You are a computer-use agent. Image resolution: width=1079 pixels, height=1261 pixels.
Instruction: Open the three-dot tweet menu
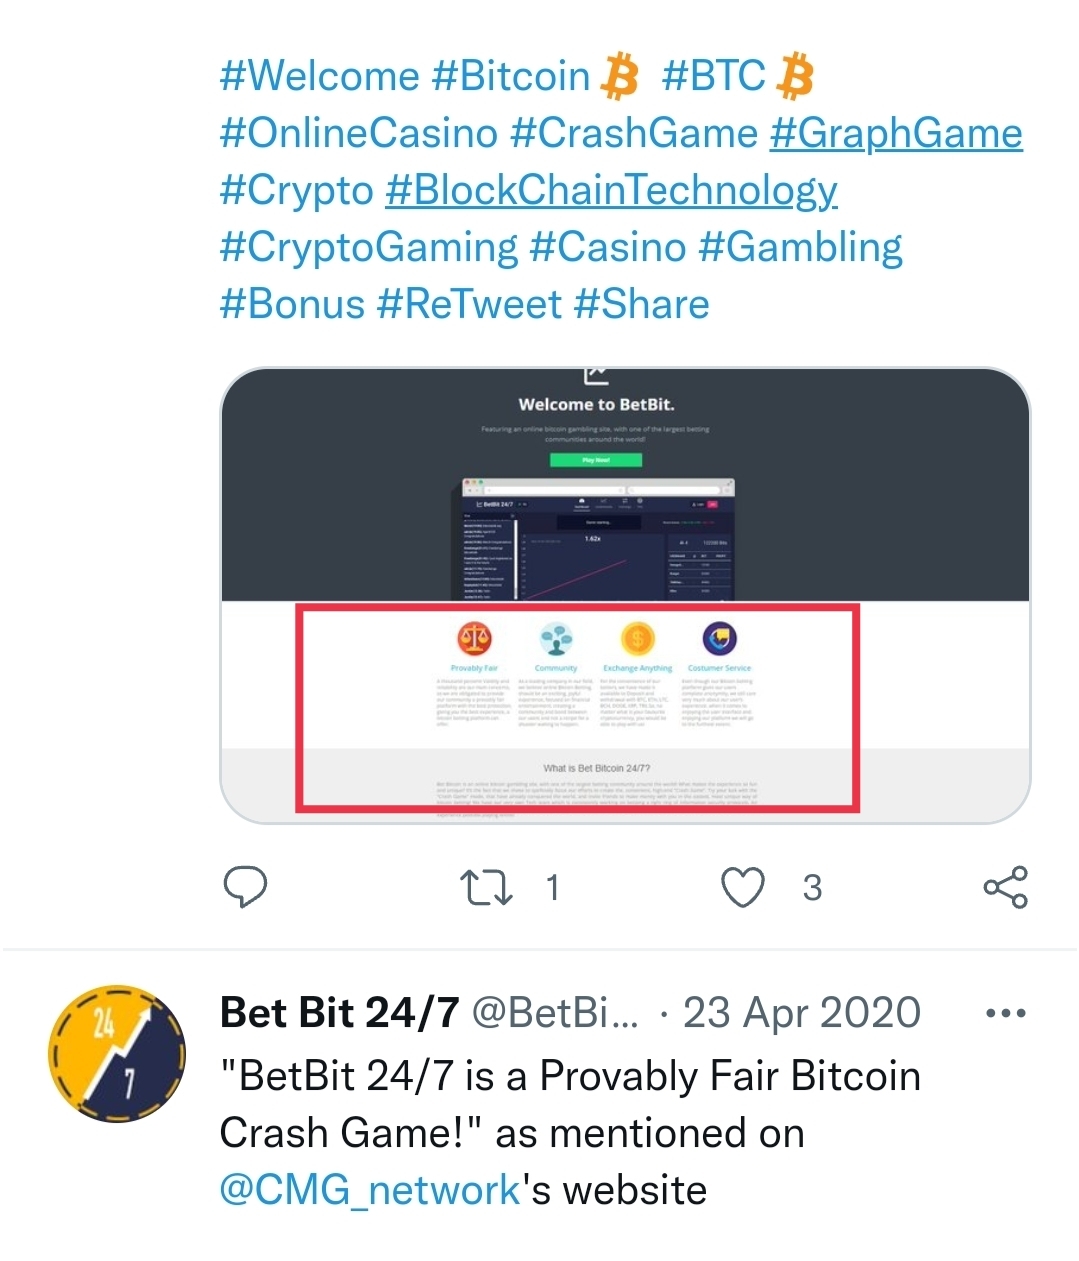1005,1013
